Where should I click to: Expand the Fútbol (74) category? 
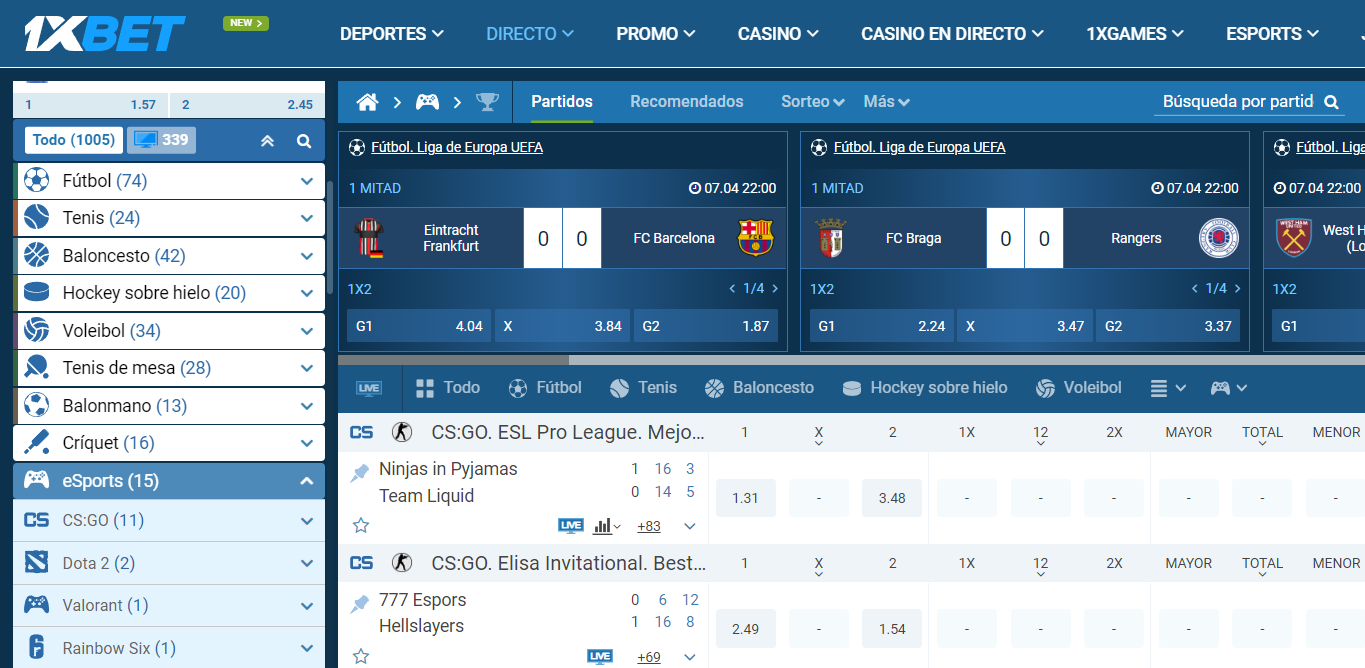click(307, 181)
